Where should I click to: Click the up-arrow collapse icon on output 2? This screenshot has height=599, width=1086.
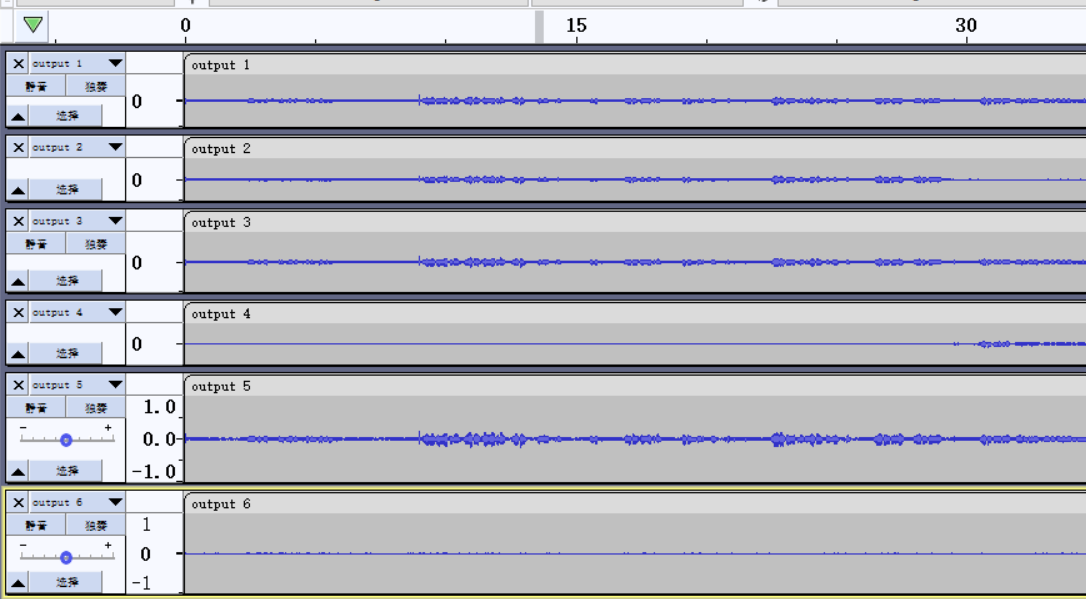(18, 190)
